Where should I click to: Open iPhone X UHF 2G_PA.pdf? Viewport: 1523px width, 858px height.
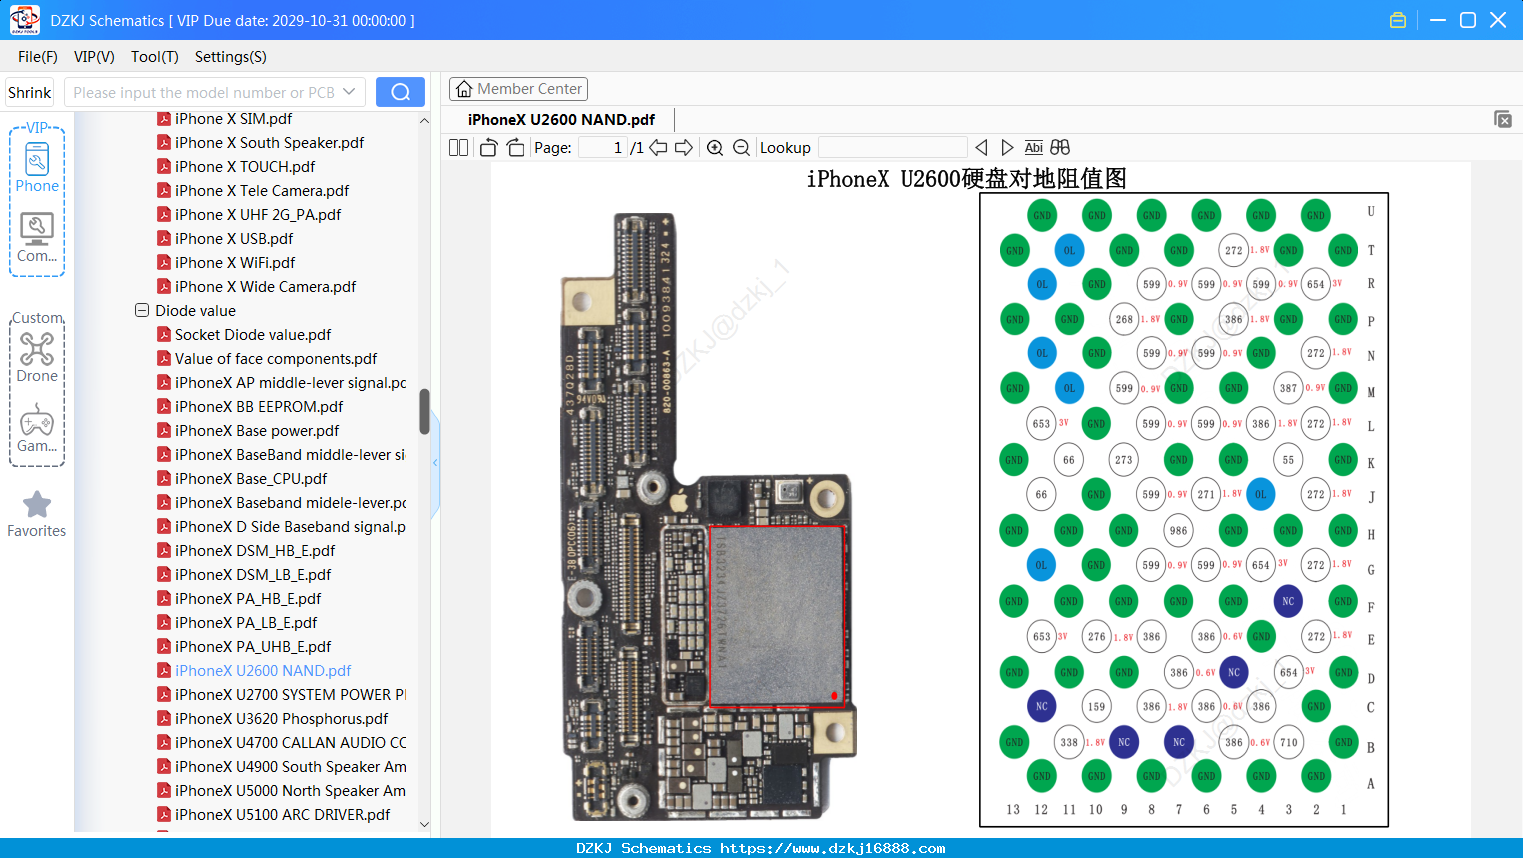click(x=258, y=215)
